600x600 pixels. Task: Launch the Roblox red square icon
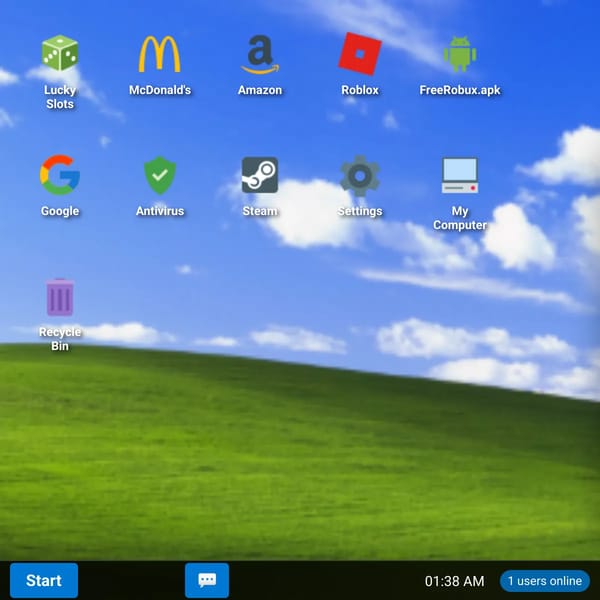[x=360, y=54]
